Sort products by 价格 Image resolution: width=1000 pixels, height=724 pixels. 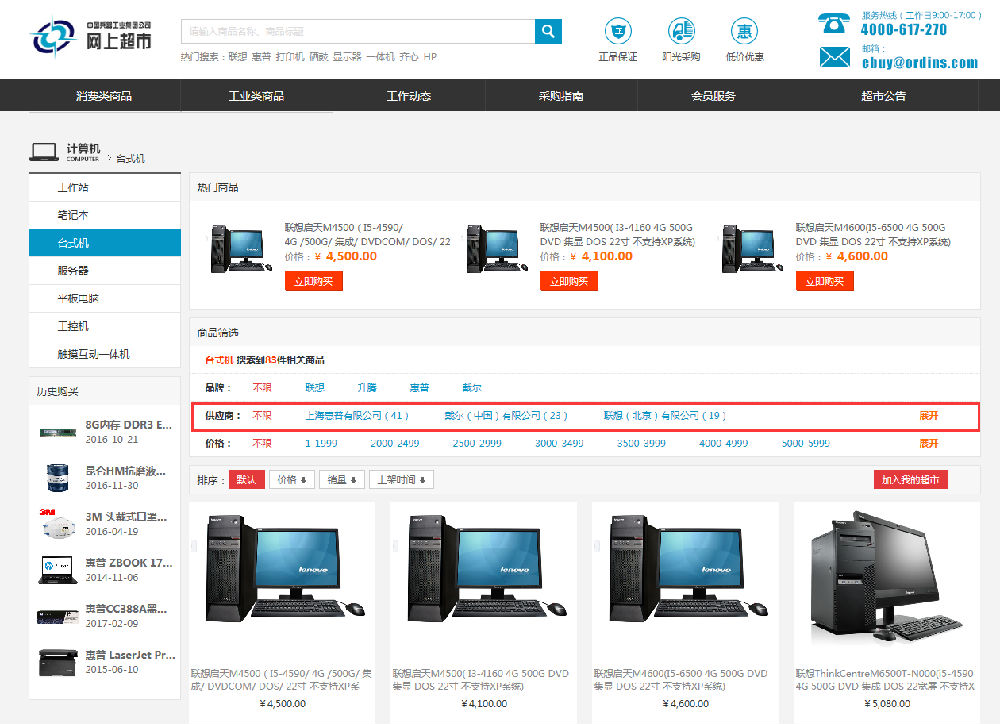(292, 480)
